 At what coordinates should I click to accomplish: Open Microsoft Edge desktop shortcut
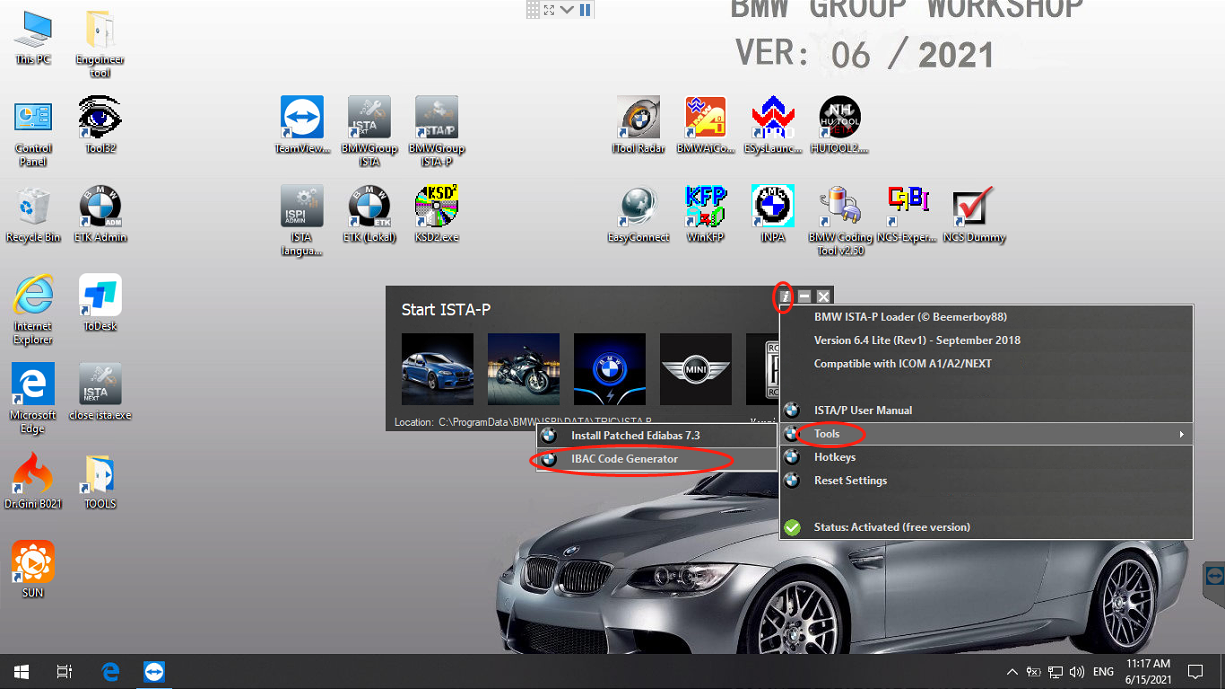33,399
